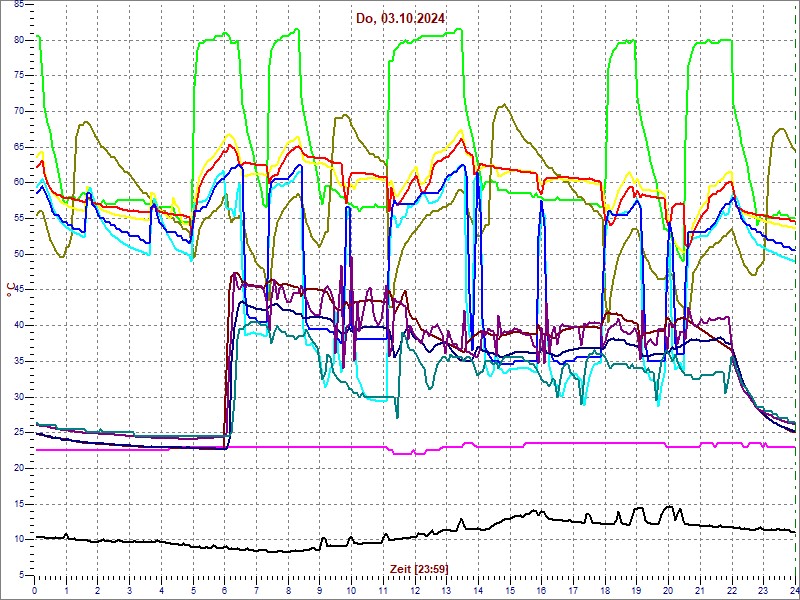Select the 40 value on the temperature axis
800x600 pixels.
point(17,326)
